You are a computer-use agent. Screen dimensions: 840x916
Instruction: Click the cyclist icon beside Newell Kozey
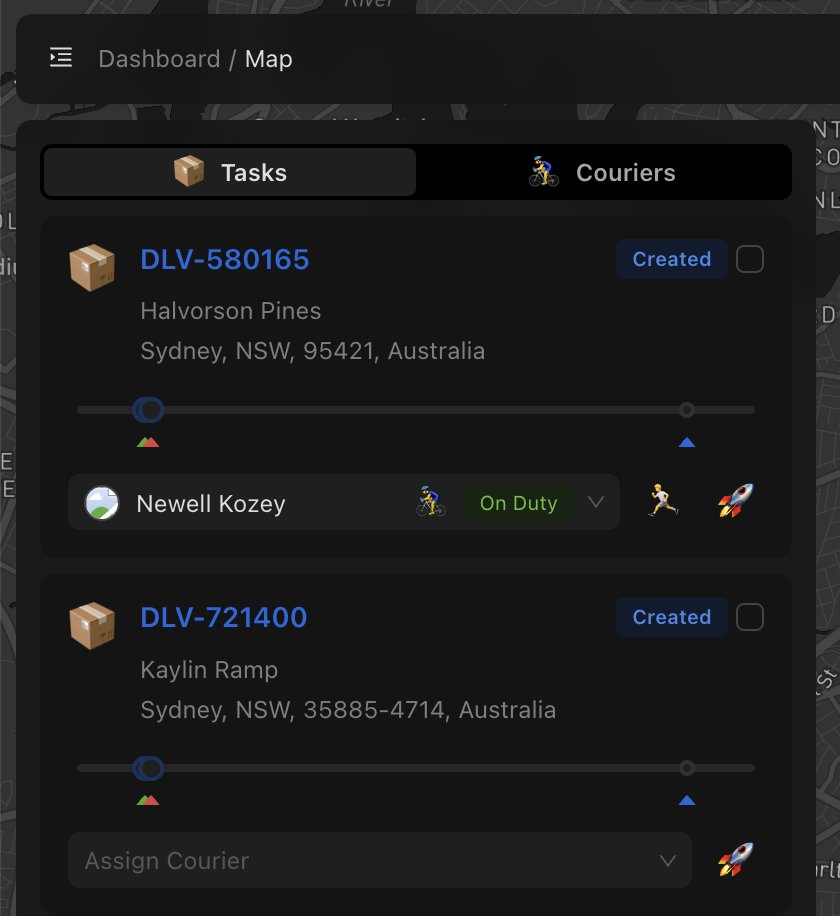pos(430,502)
